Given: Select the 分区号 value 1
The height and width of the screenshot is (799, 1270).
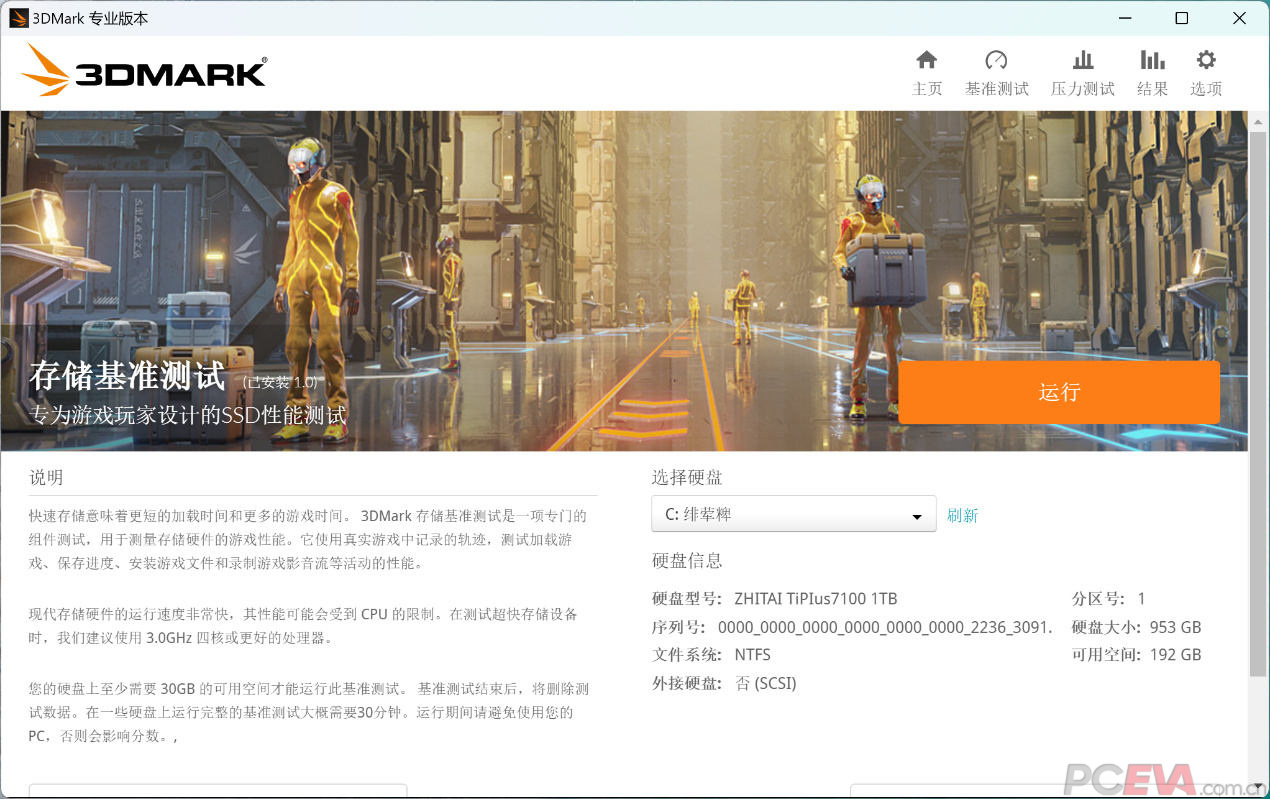Looking at the screenshot, I should 1141,599.
